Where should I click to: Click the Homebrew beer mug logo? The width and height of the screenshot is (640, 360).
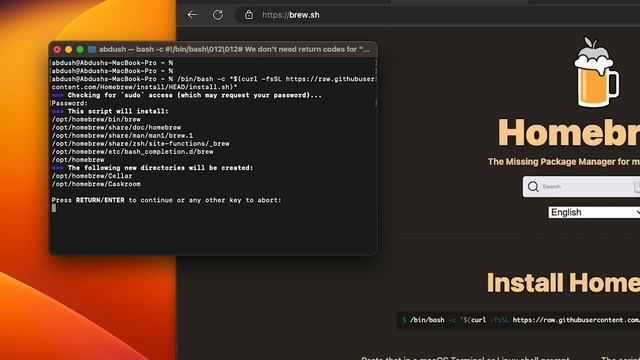pyautogui.click(x=597, y=72)
